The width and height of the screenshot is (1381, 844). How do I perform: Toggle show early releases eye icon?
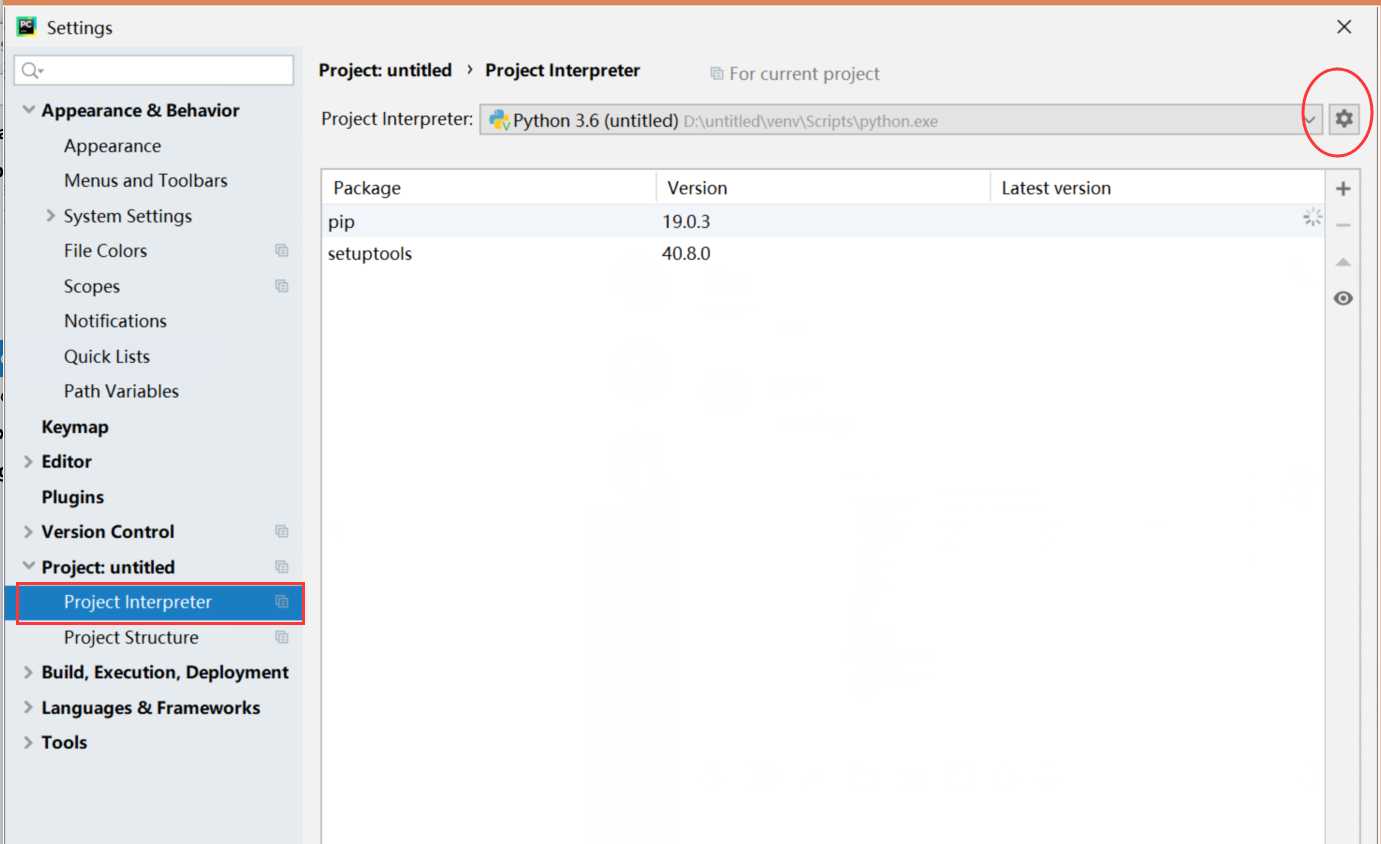[x=1343, y=298]
